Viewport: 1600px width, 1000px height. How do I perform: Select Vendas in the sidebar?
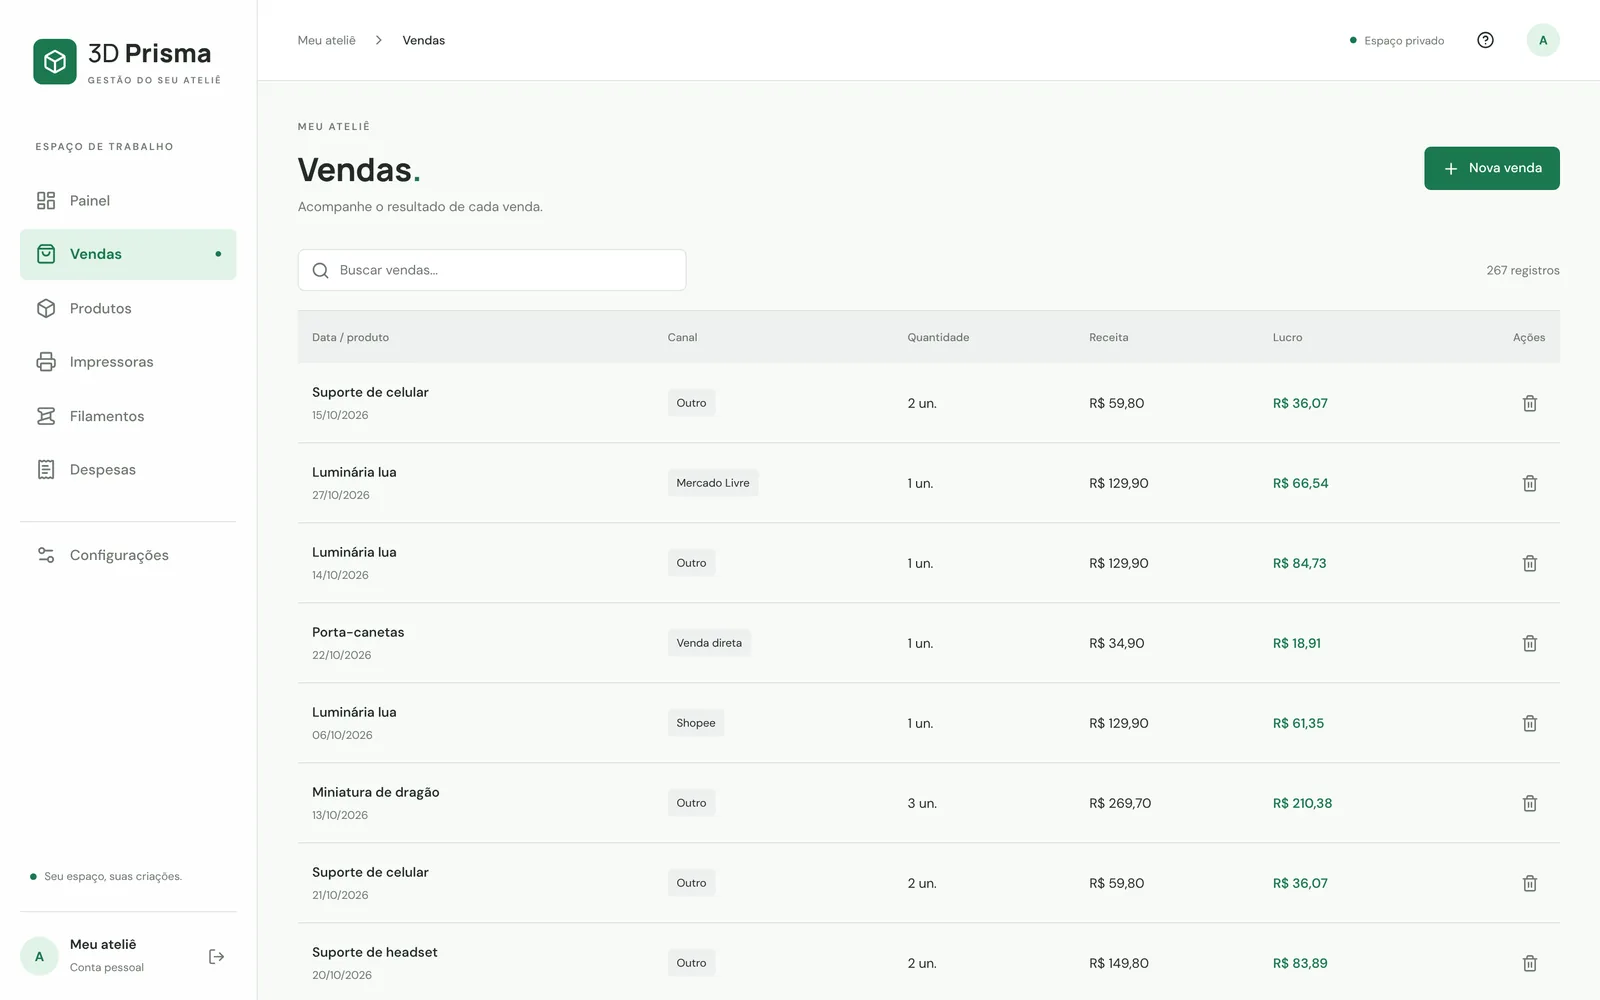tap(128, 254)
